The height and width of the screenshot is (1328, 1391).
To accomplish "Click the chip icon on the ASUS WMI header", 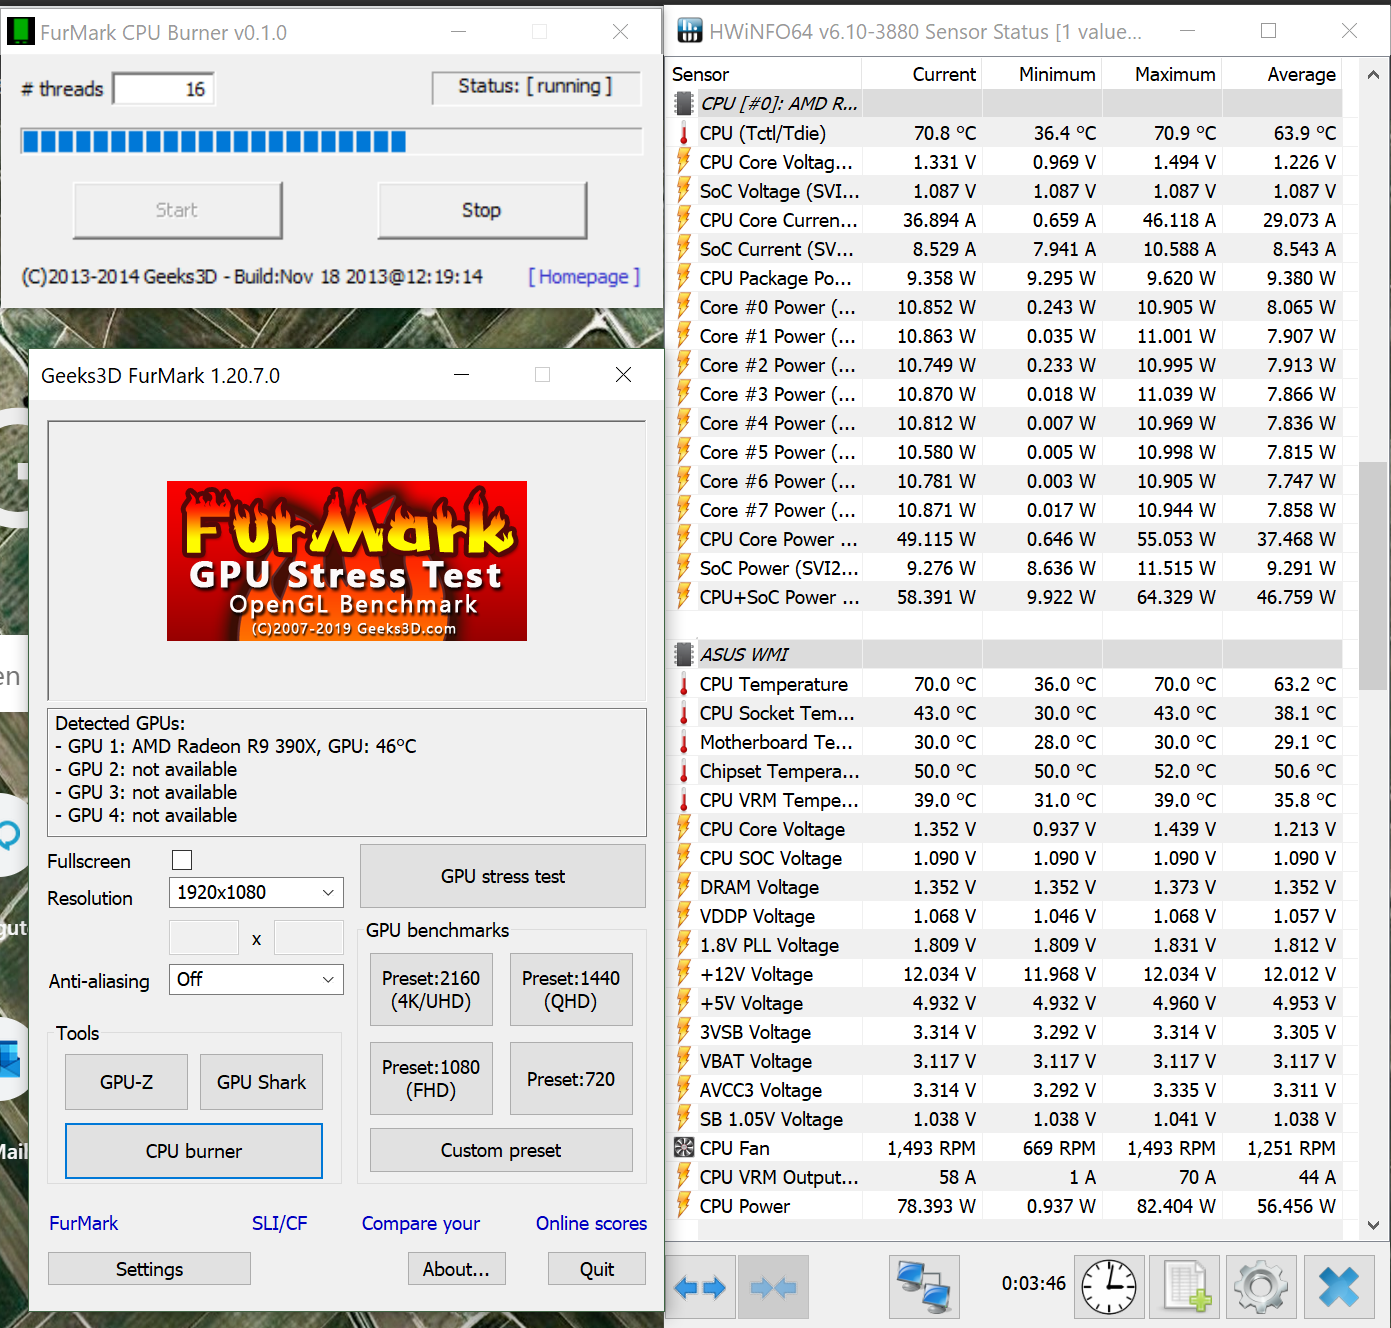I will pos(683,654).
